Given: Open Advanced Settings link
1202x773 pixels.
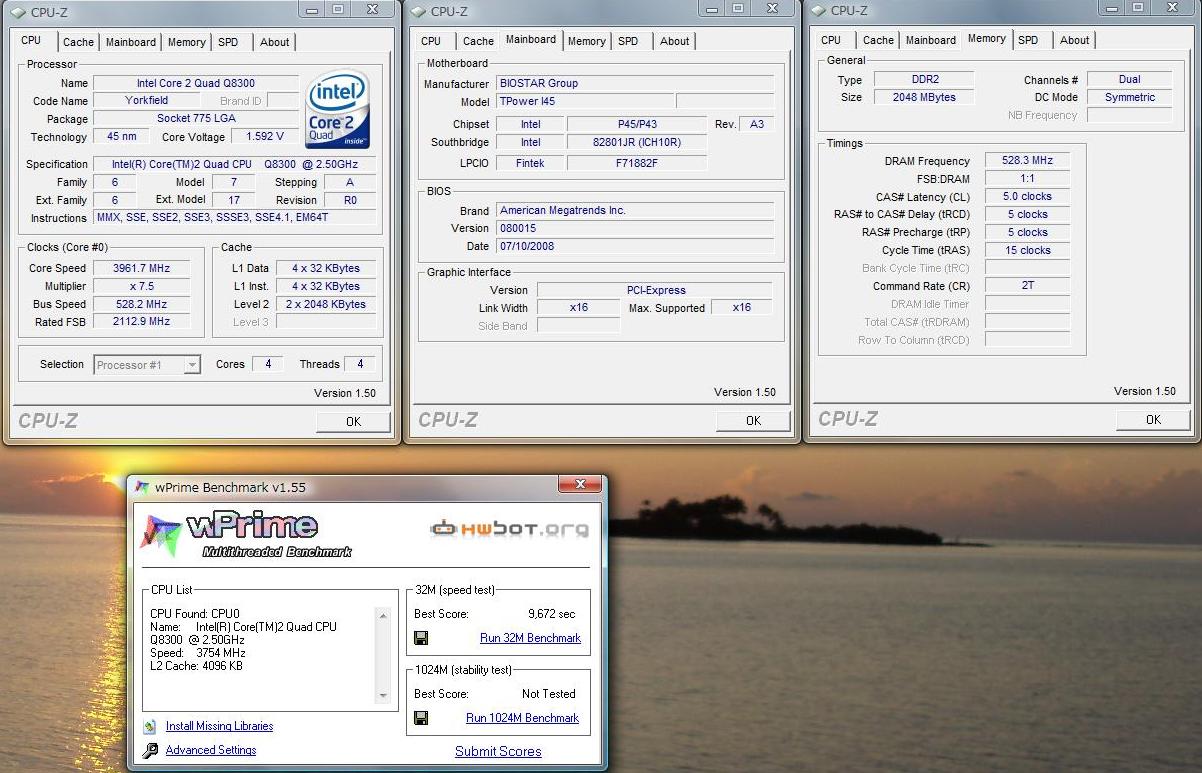Looking at the screenshot, I should coord(211,750).
